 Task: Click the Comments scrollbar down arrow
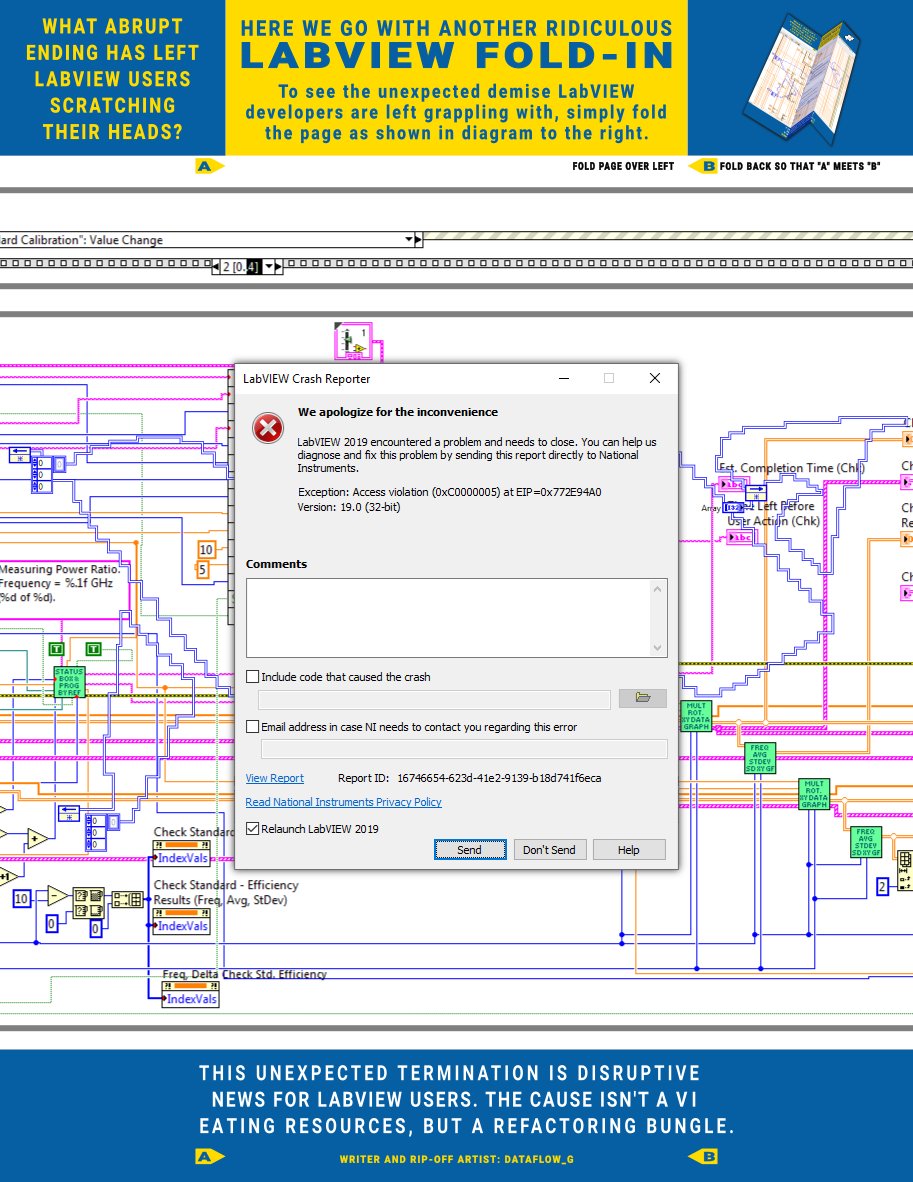tap(657, 648)
